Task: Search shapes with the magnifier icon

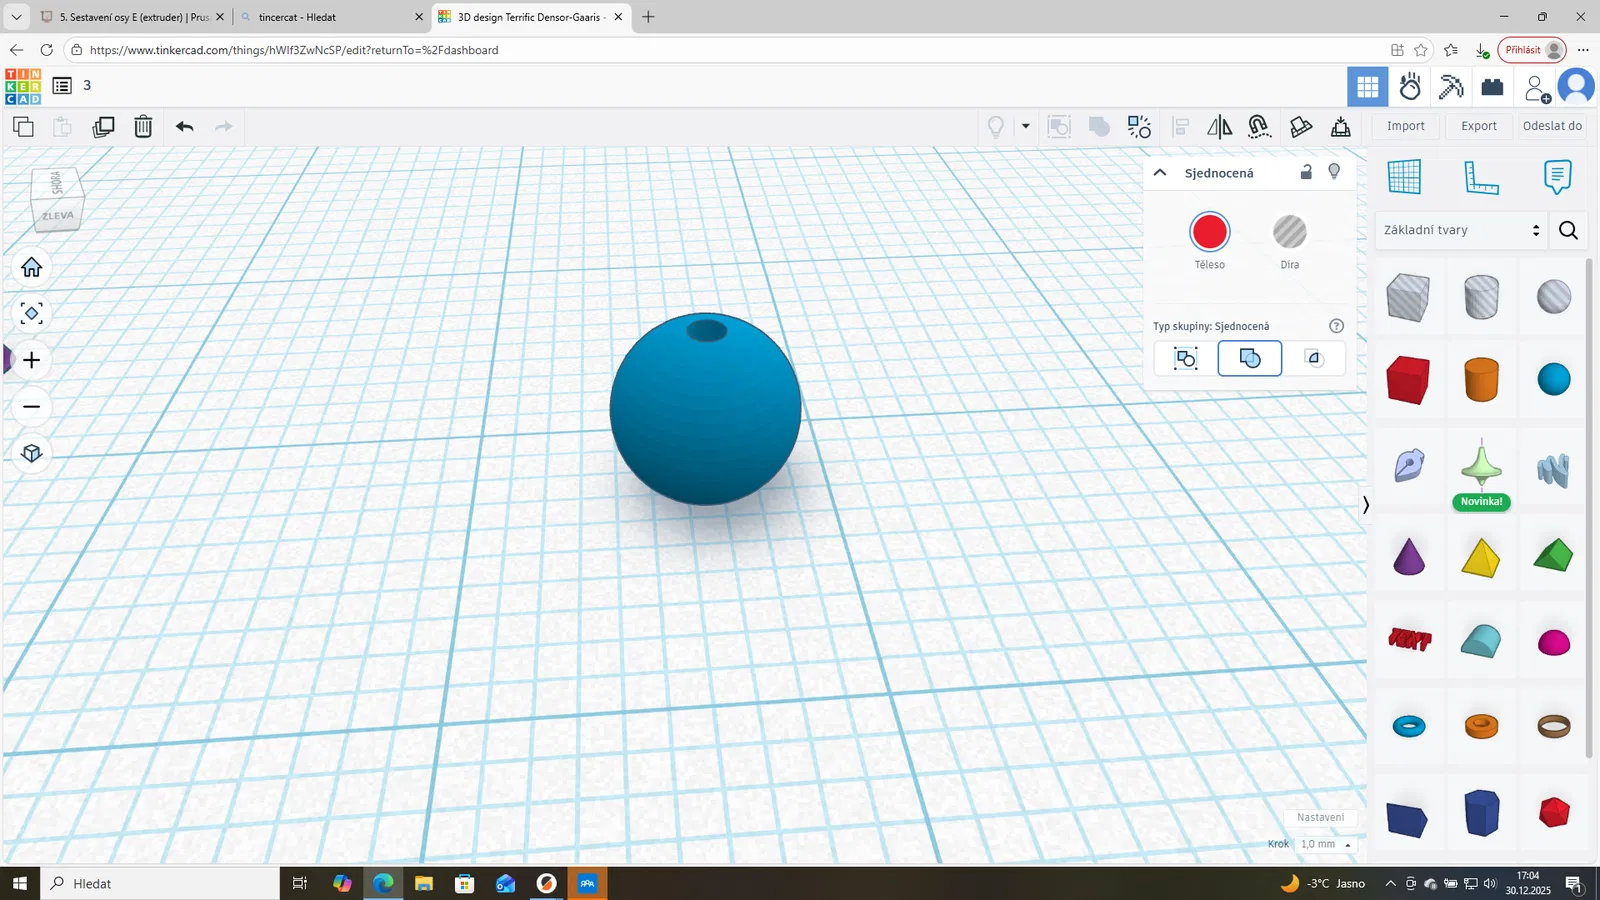Action: (x=1568, y=231)
